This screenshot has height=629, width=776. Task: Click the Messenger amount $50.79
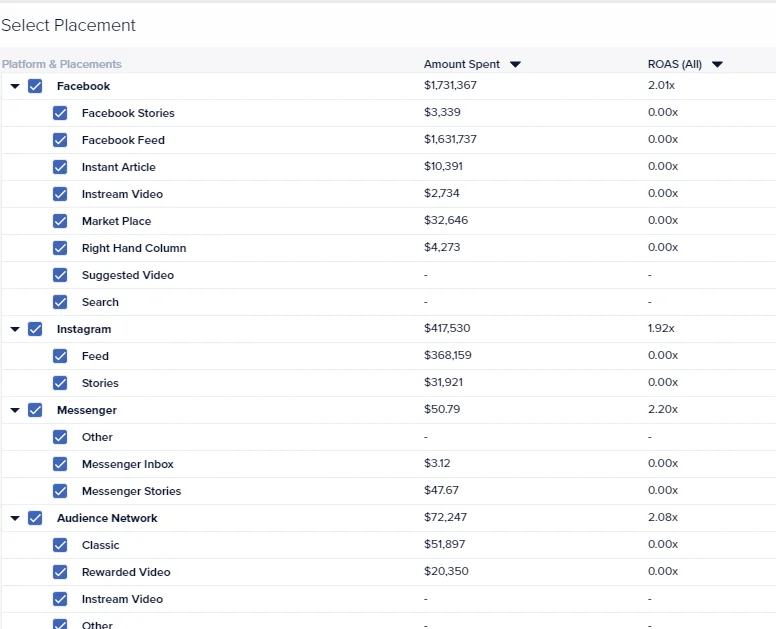tap(442, 409)
